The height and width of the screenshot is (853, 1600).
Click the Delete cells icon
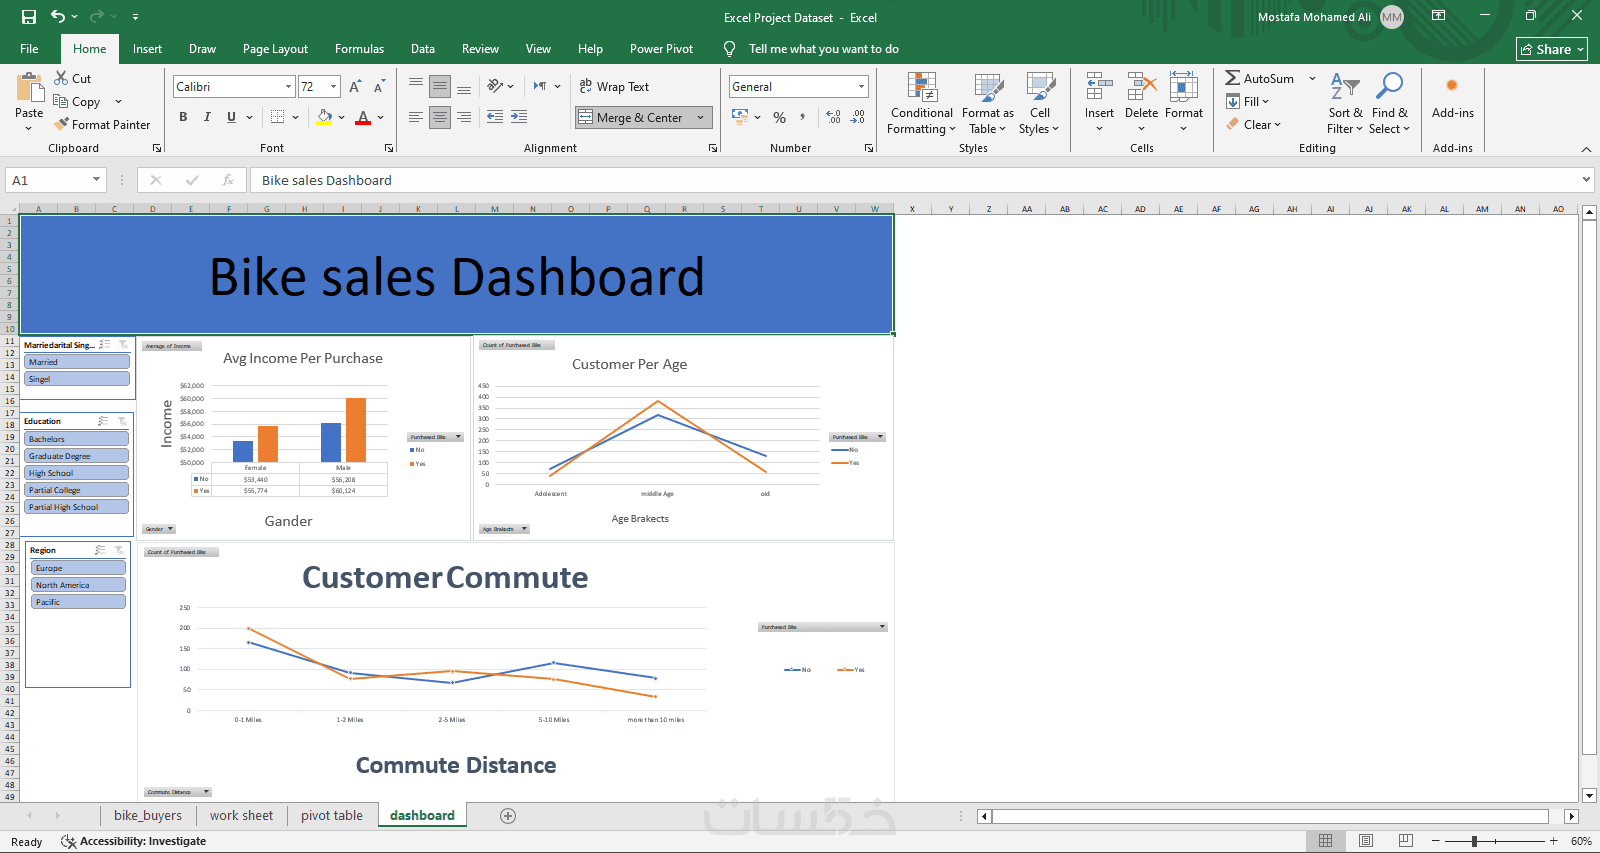1141,88
